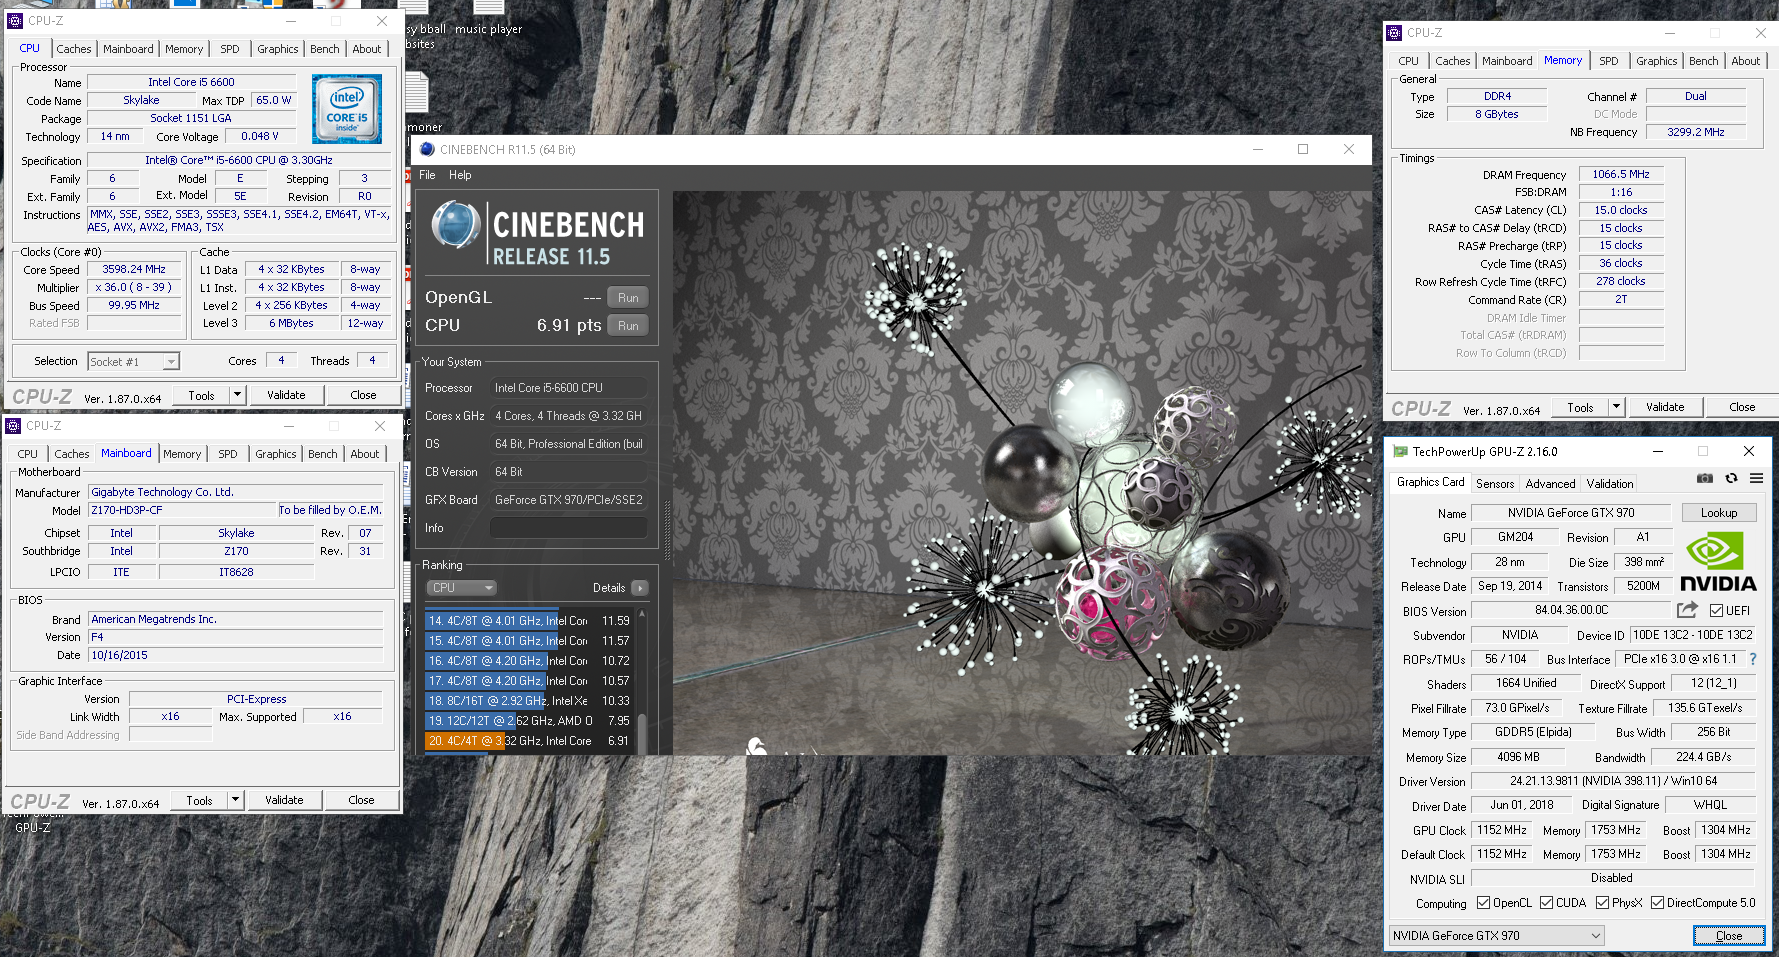This screenshot has width=1779, height=957.
Task: Open Tools dropdown arrow in CPU-Z Memory window
Action: tap(1616, 407)
